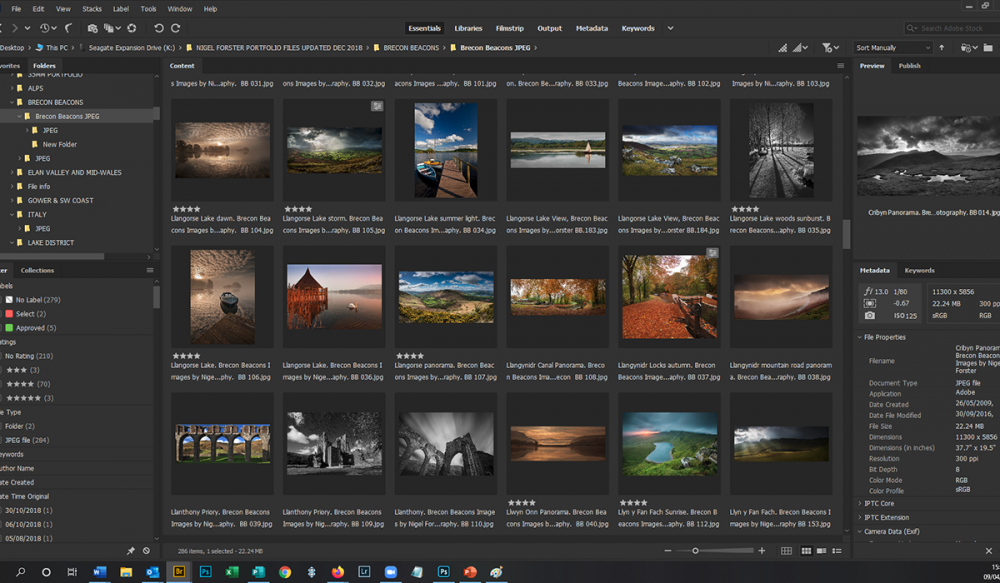The height and width of the screenshot is (583, 1000).
Task: Open the Sort Manually dropdown
Action: click(x=893, y=48)
